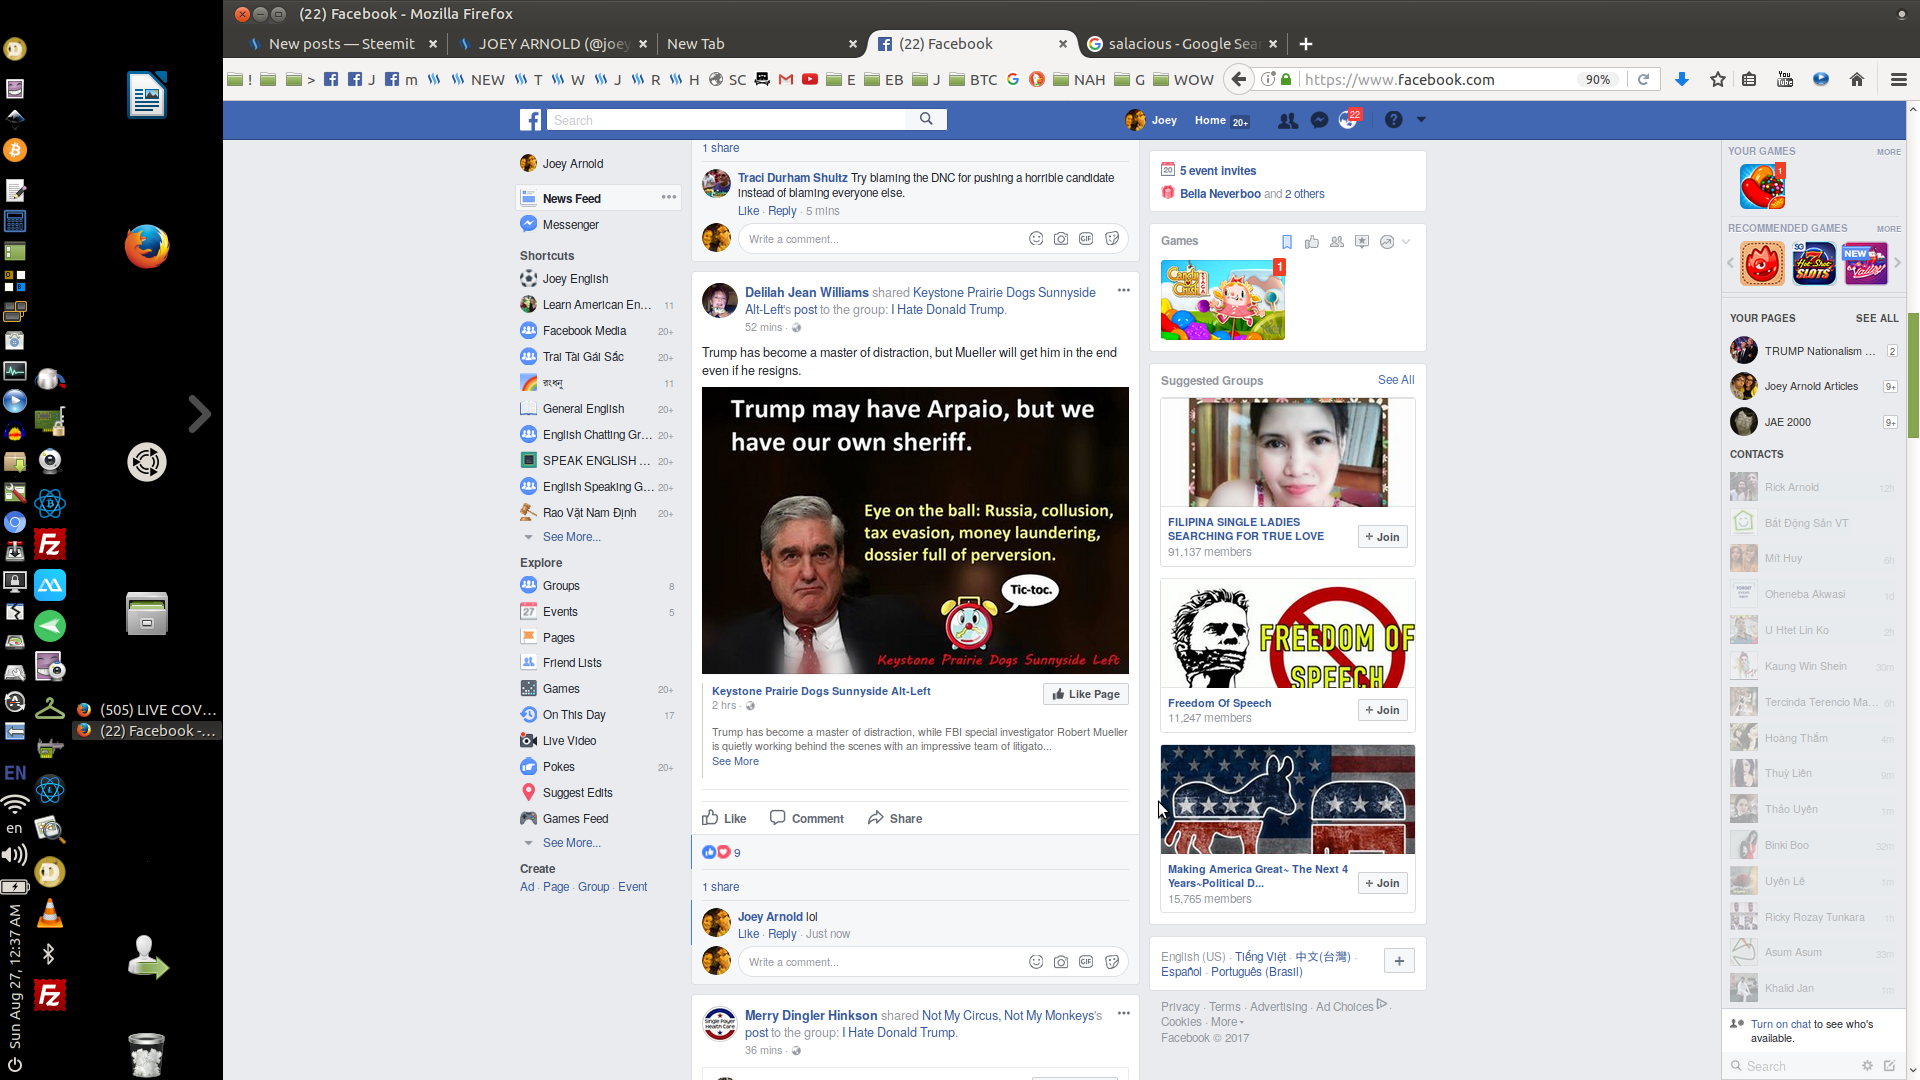Viewport: 1920px width, 1080px height.
Task: Bookmark the page with Firefox star icon
Action: [1717, 79]
